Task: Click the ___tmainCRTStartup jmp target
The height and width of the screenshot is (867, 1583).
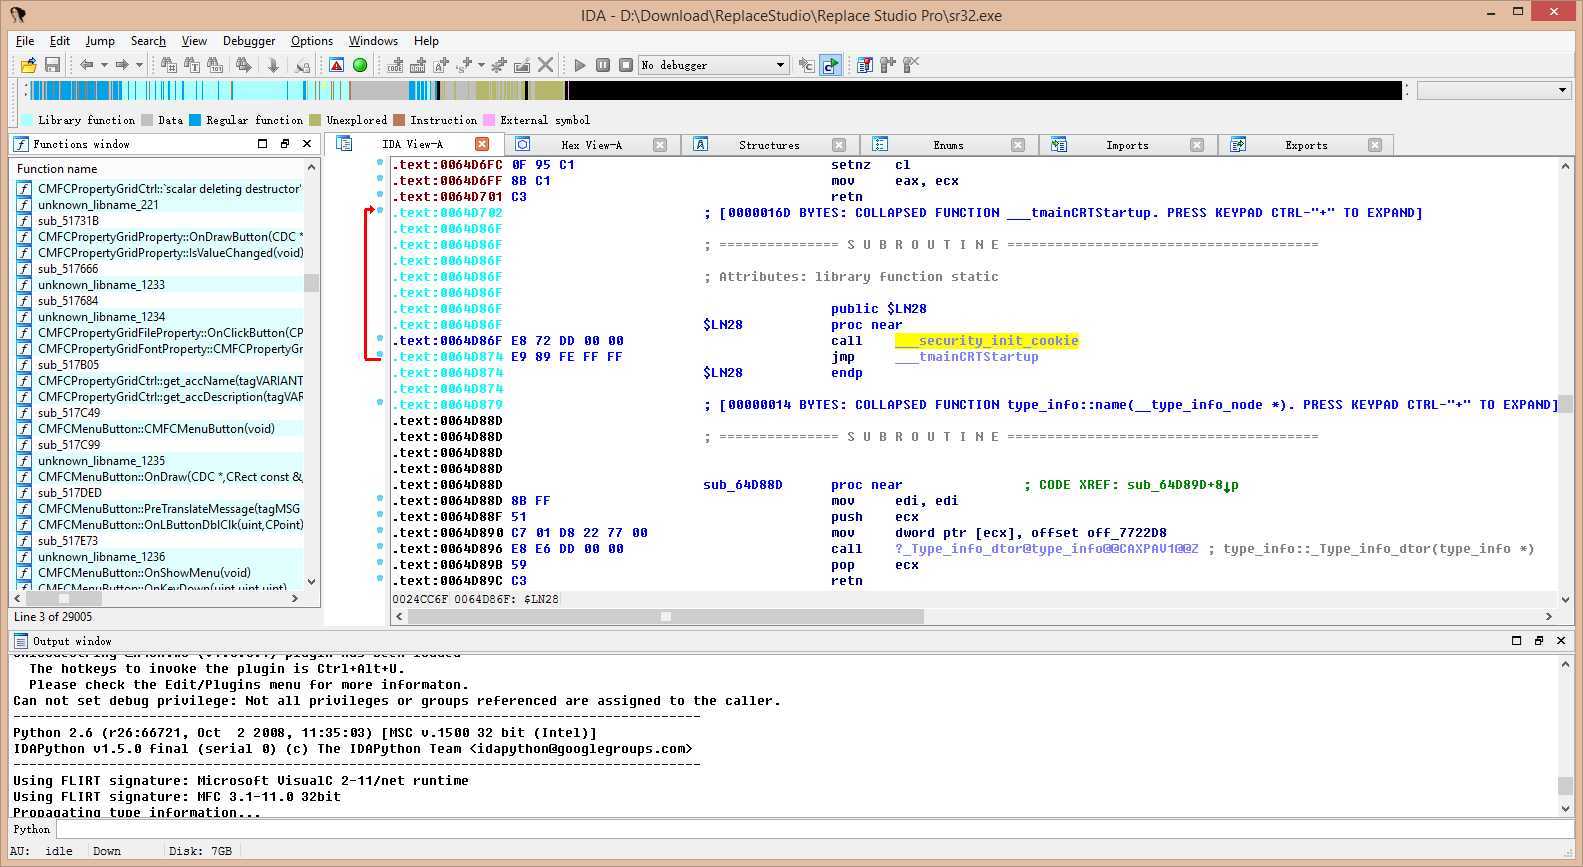Action: pos(967,357)
